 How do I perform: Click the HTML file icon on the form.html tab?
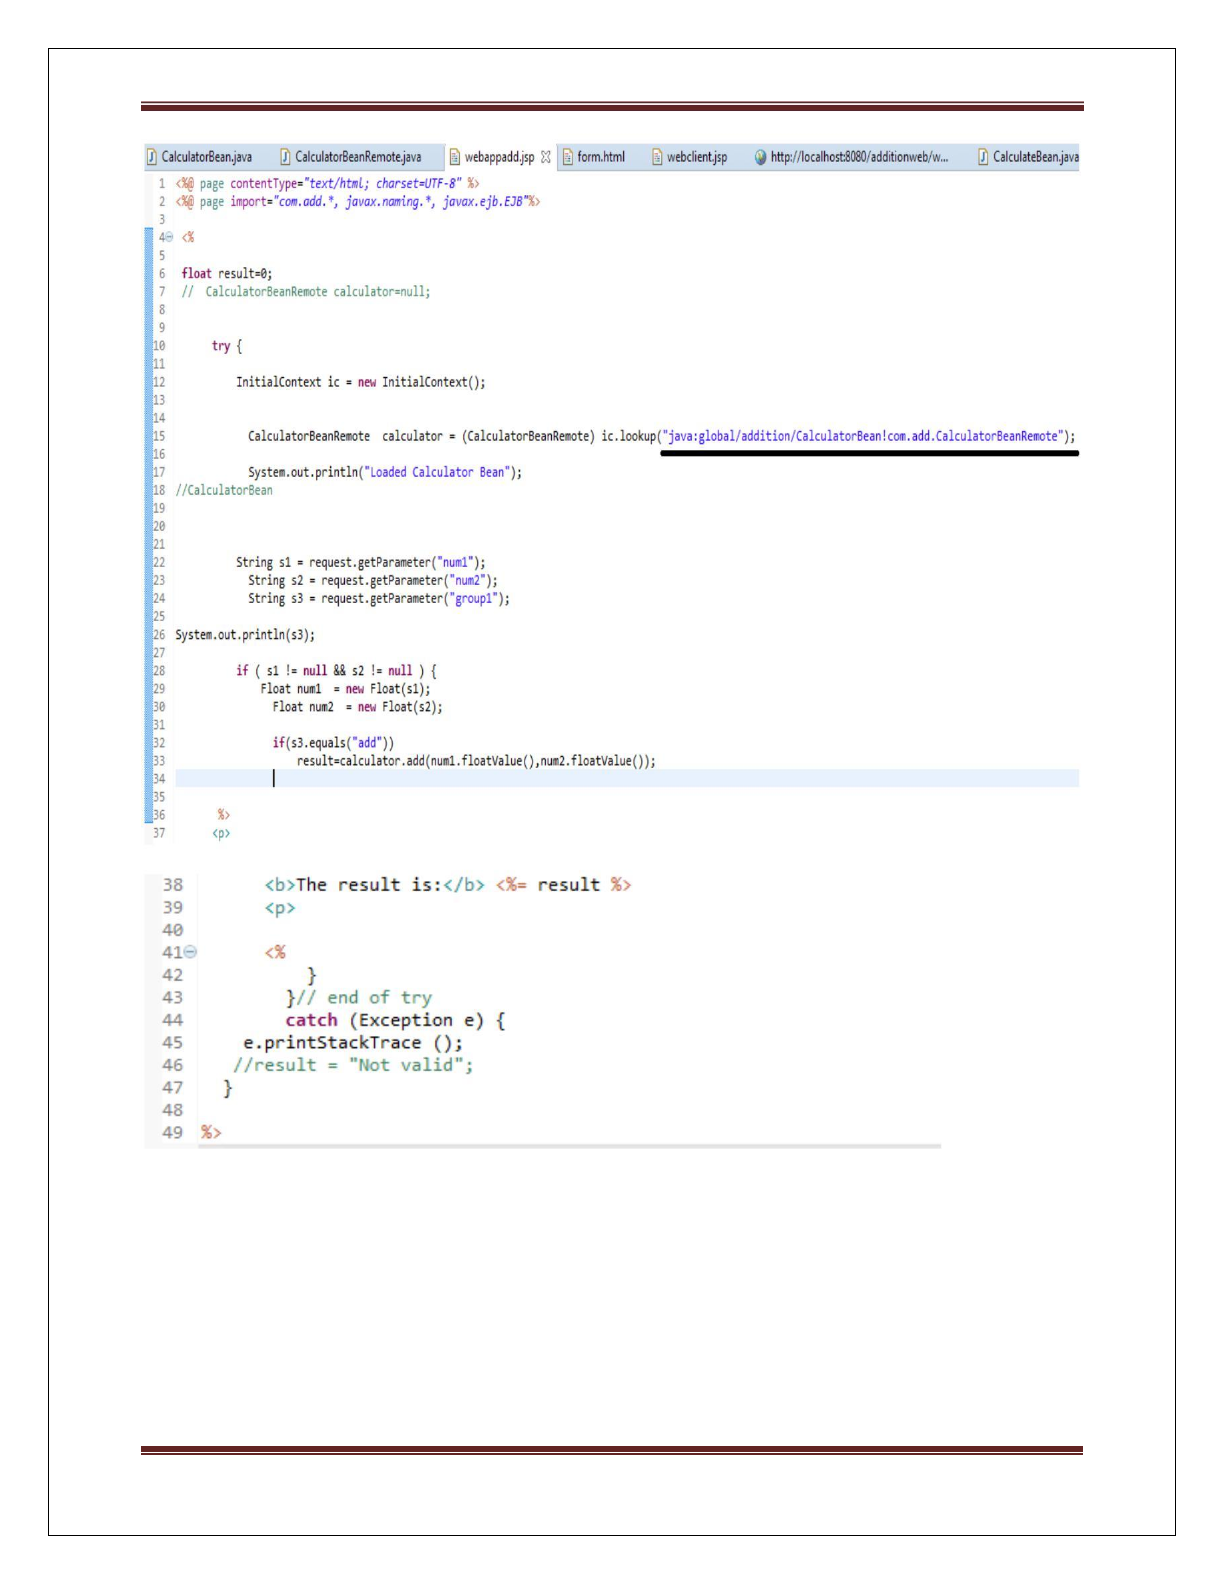[568, 157]
